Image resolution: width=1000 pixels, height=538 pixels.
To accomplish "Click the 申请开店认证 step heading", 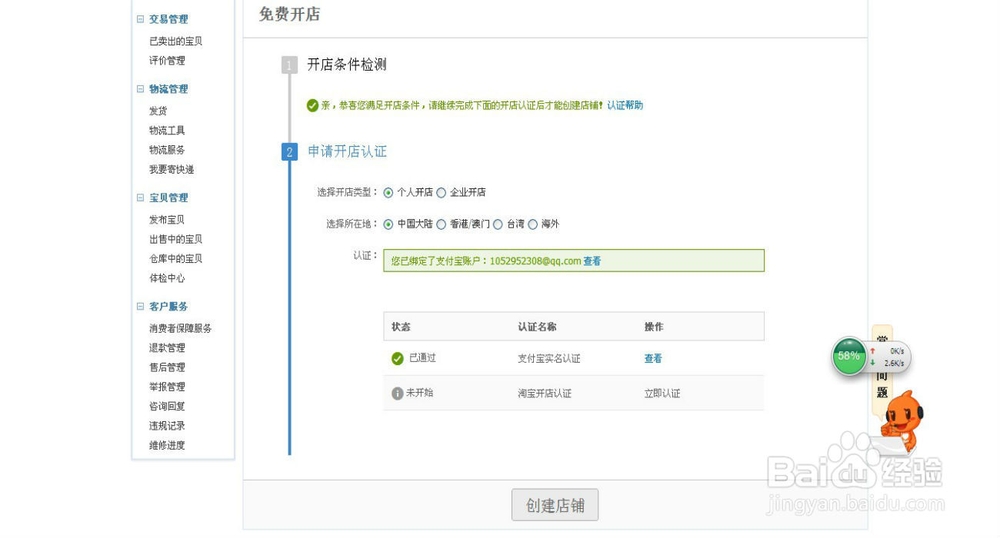I will 347,151.
